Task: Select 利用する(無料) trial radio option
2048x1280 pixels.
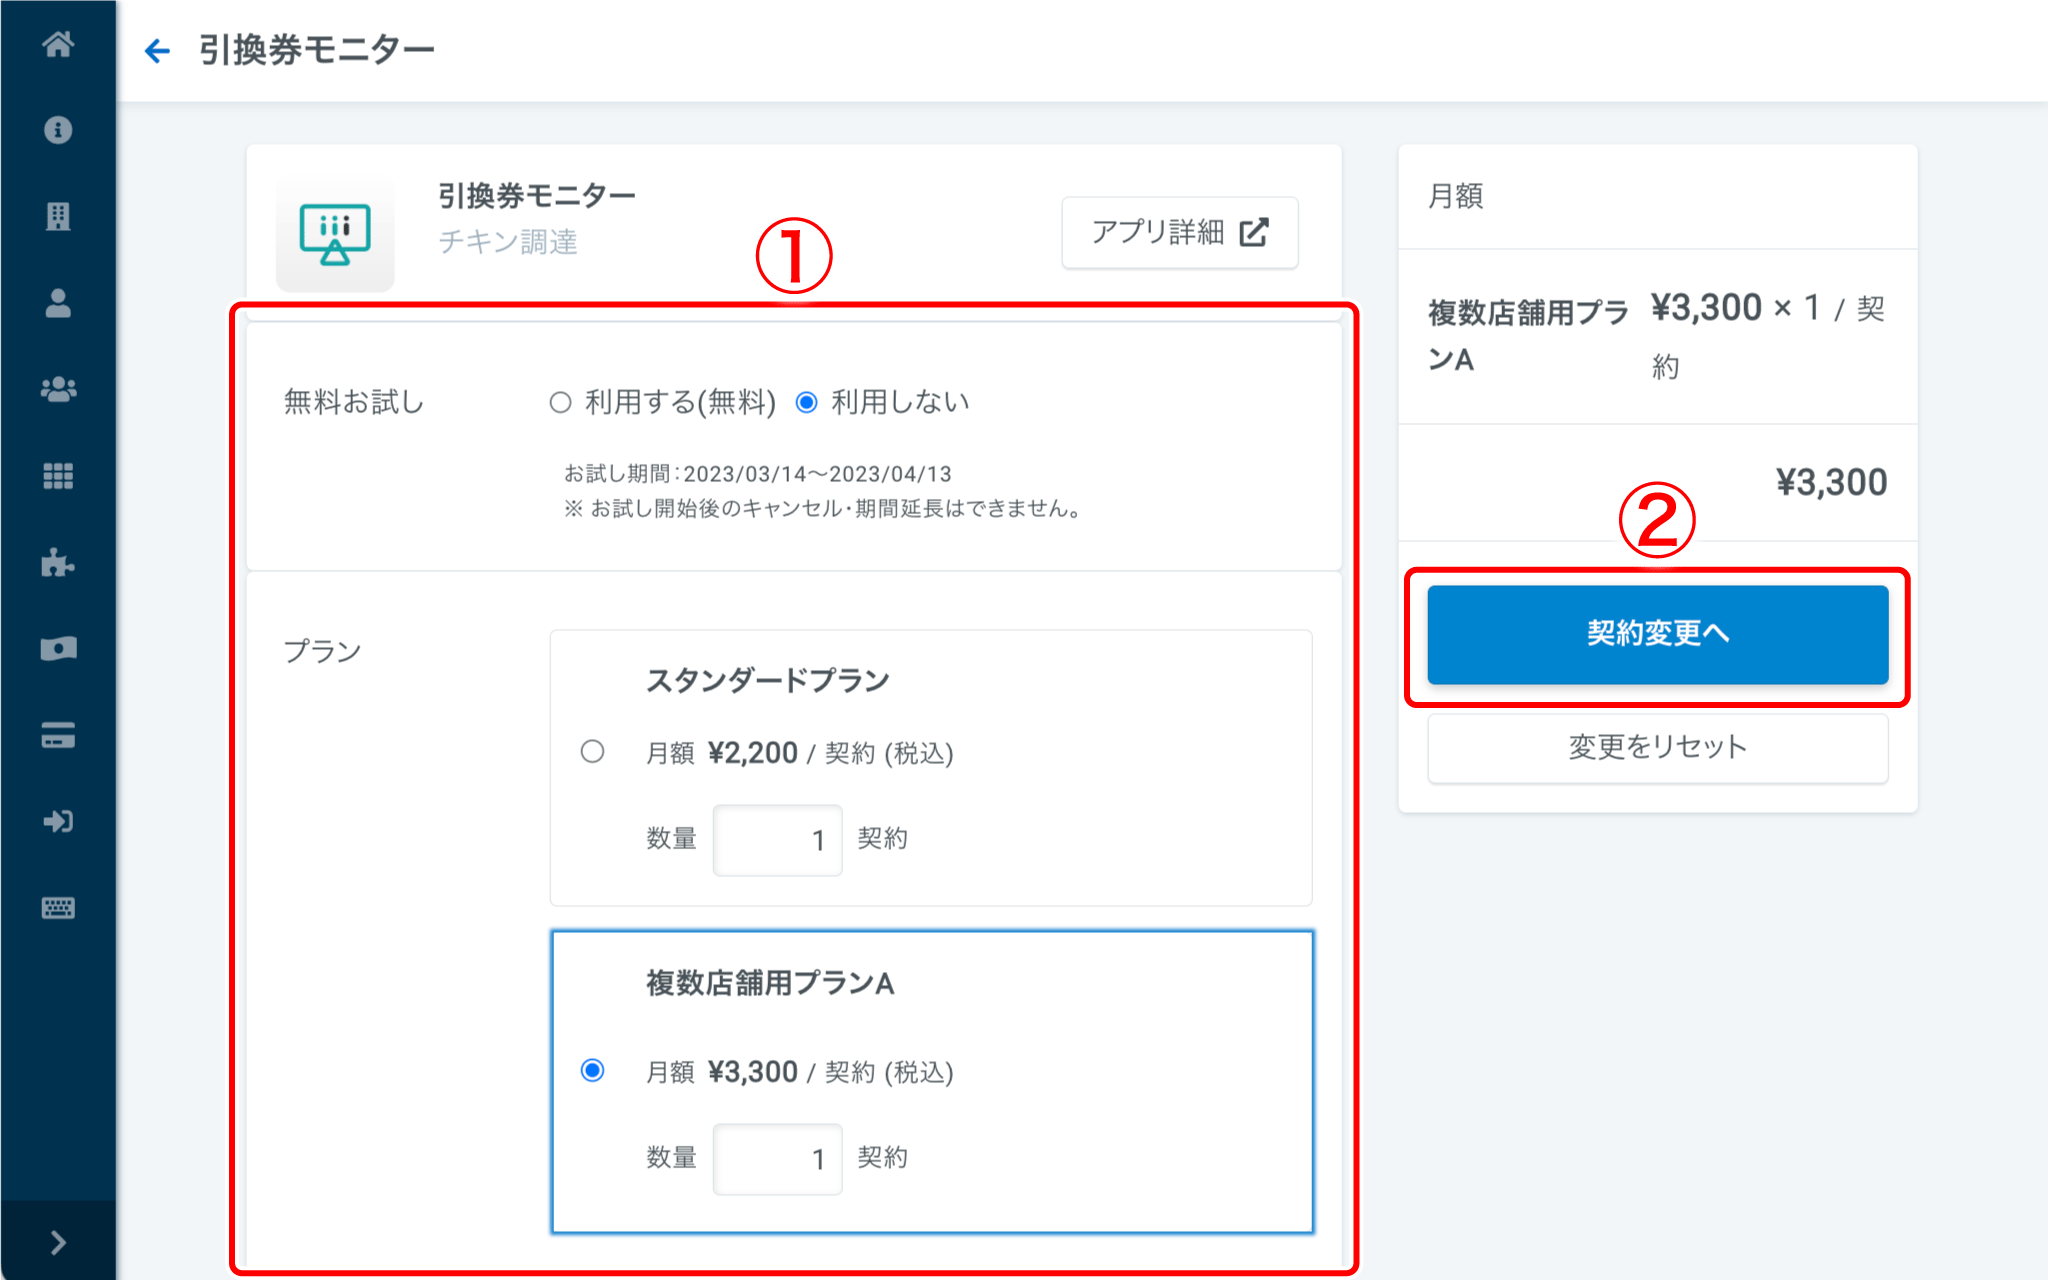Action: click(560, 402)
